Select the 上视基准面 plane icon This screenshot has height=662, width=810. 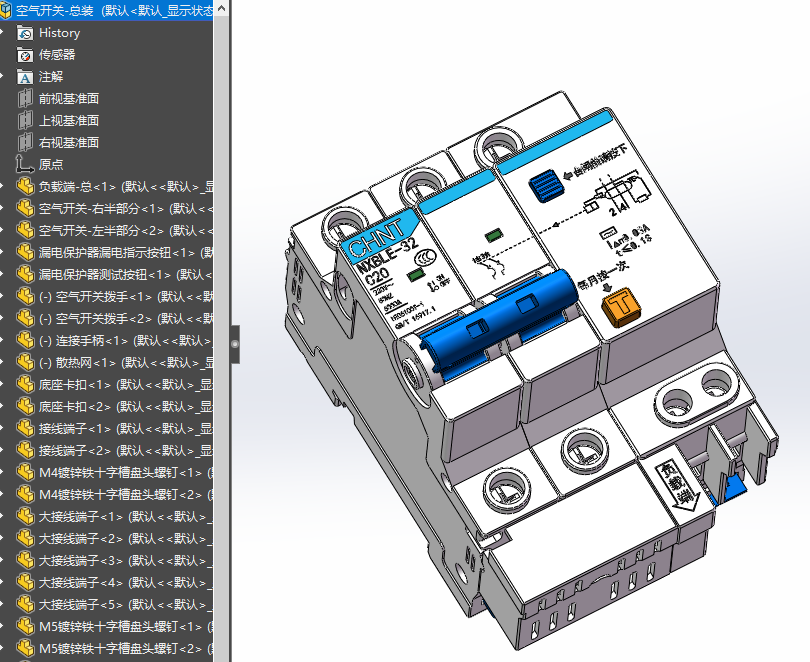pos(25,121)
